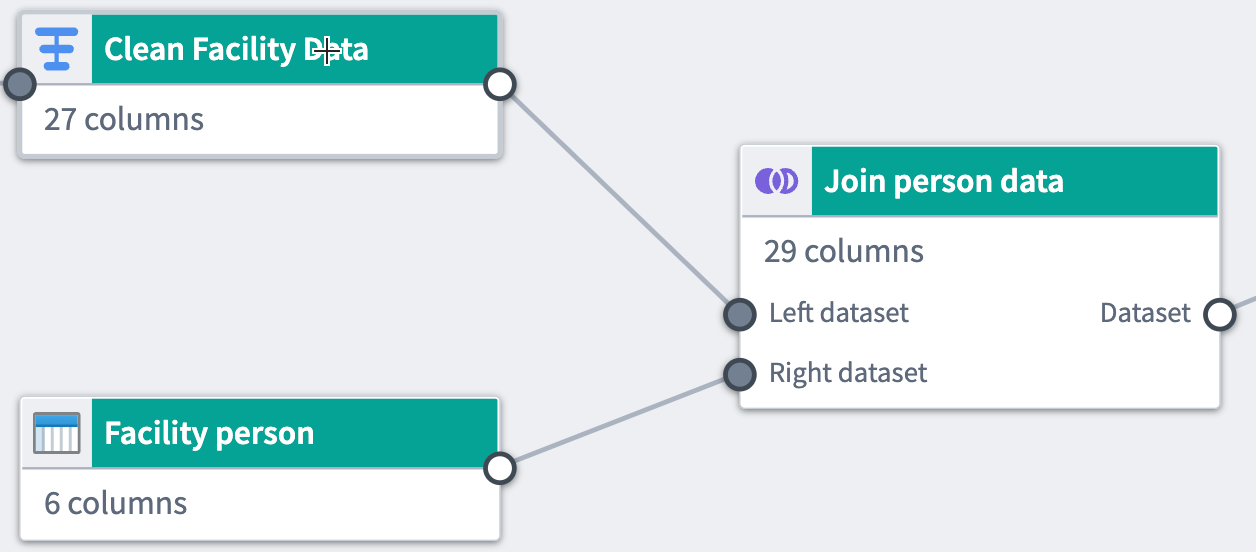
Task: Click the Left dataset label
Action: (839, 313)
